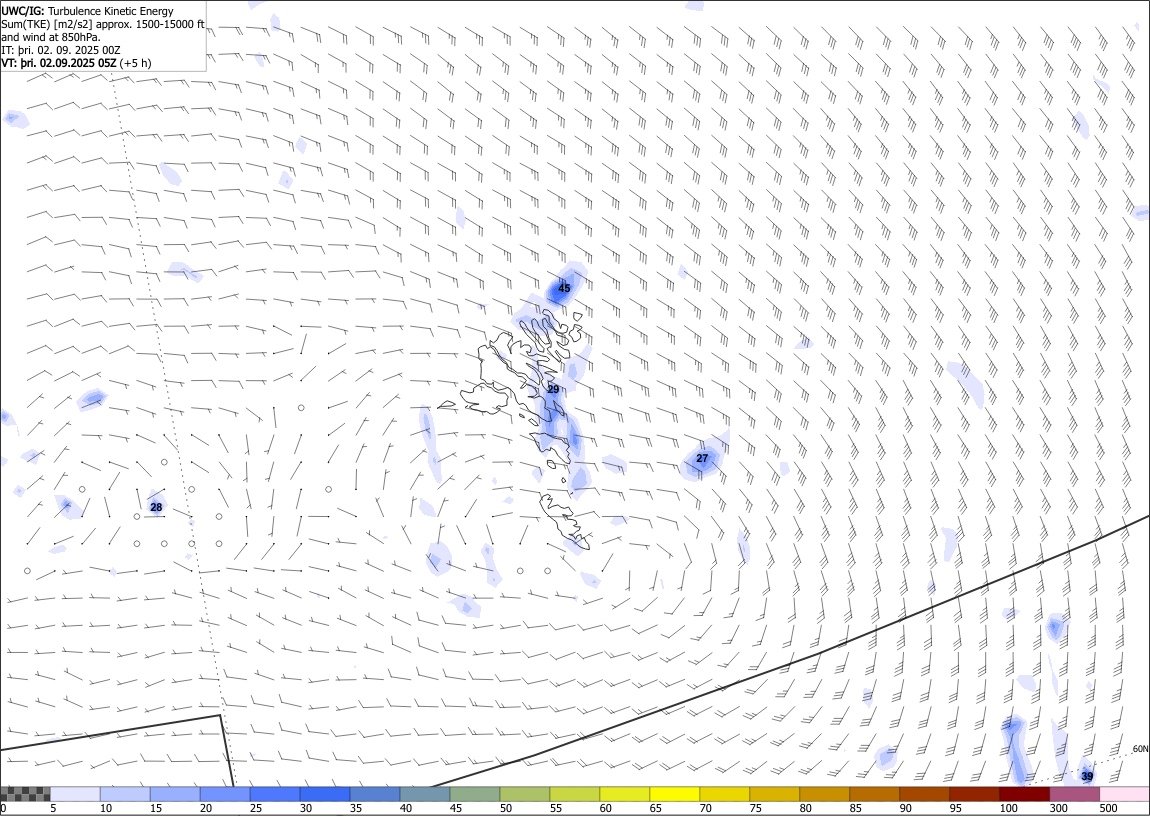Click the 'and wind at 850hPa.' text
Image resolution: width=1150 pixels, height=816 pixels.
point(51,37)
